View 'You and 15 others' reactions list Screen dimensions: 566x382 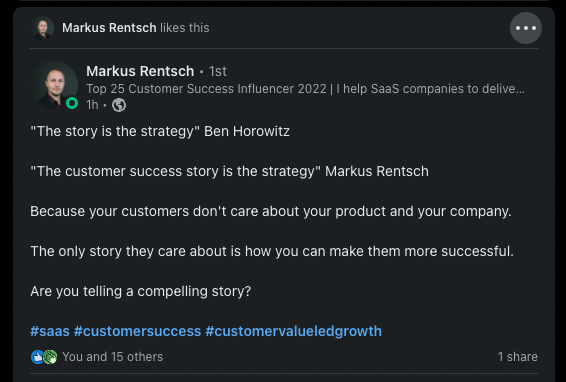pyautogui.click(x=113, y=357)
